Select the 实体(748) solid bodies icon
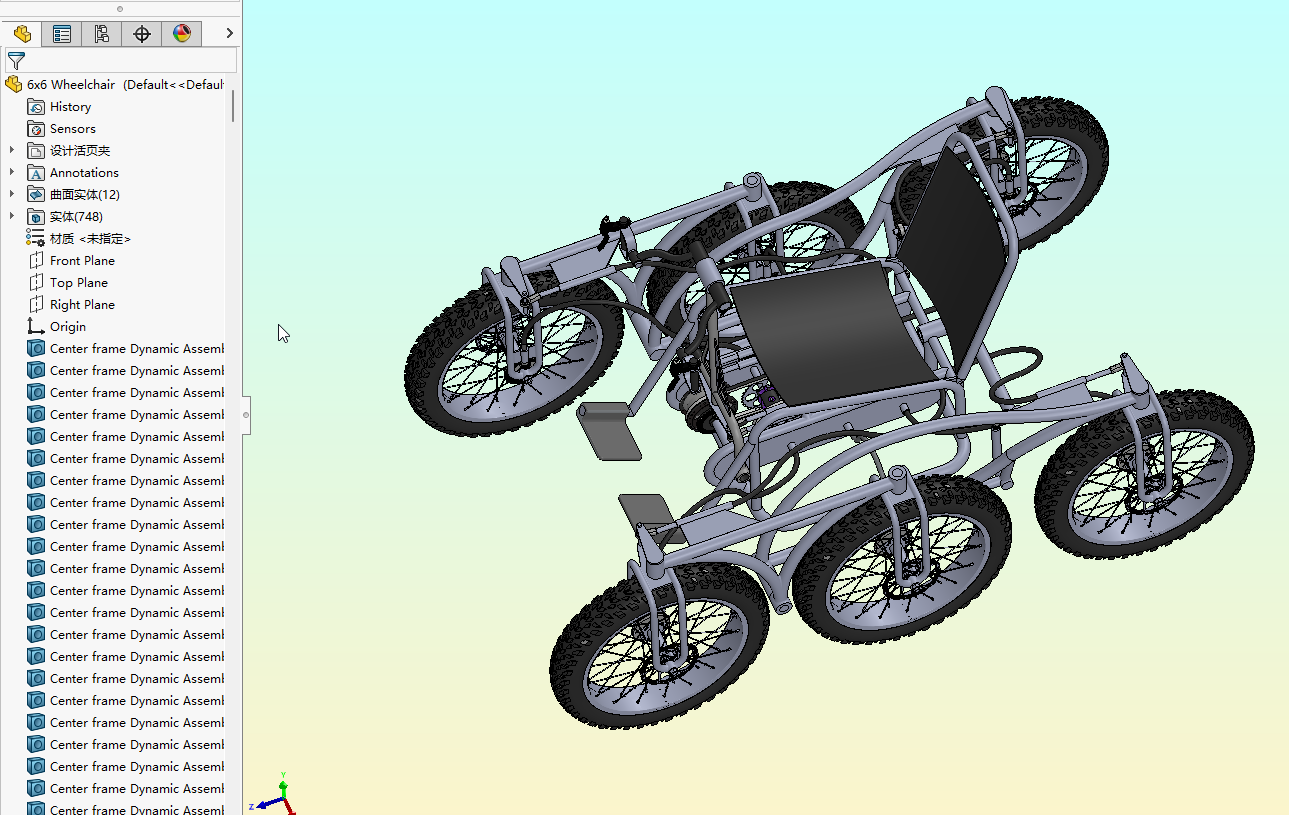Screen dimensions: 1289x815 click(36, 217)
